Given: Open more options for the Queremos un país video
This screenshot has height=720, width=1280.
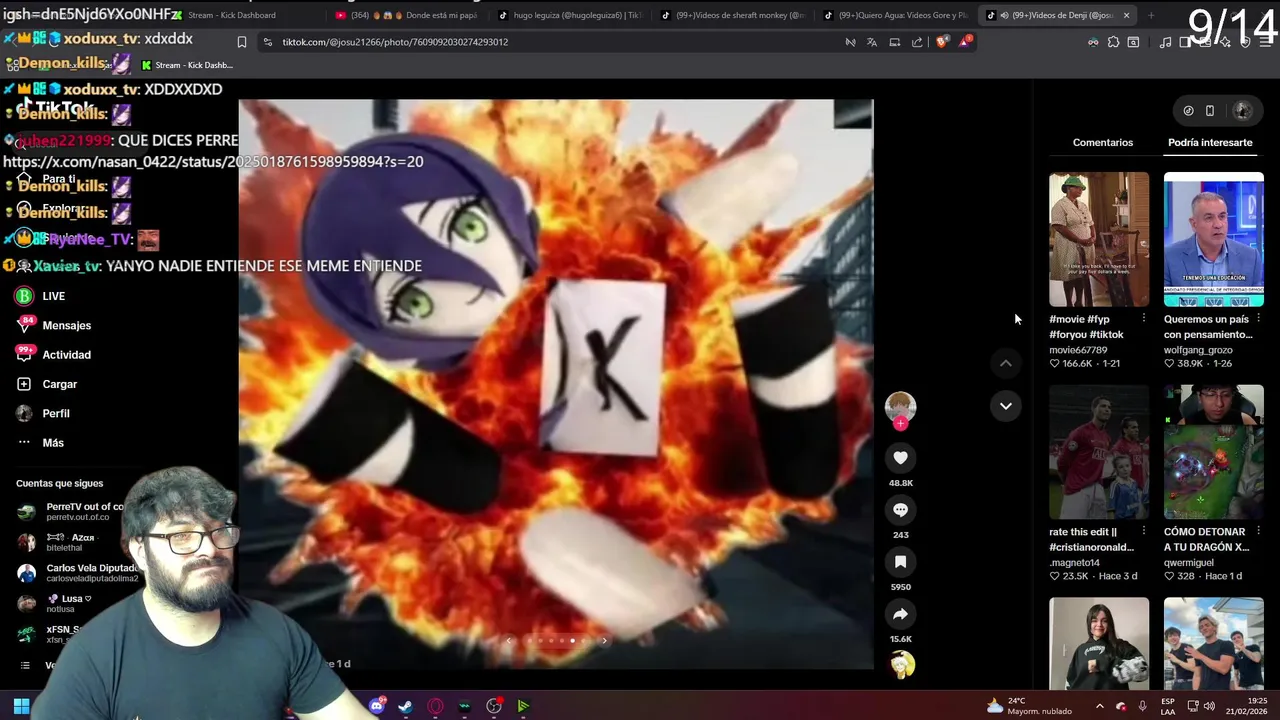Looking at the screenshot, I should (x=1258, y=319).
